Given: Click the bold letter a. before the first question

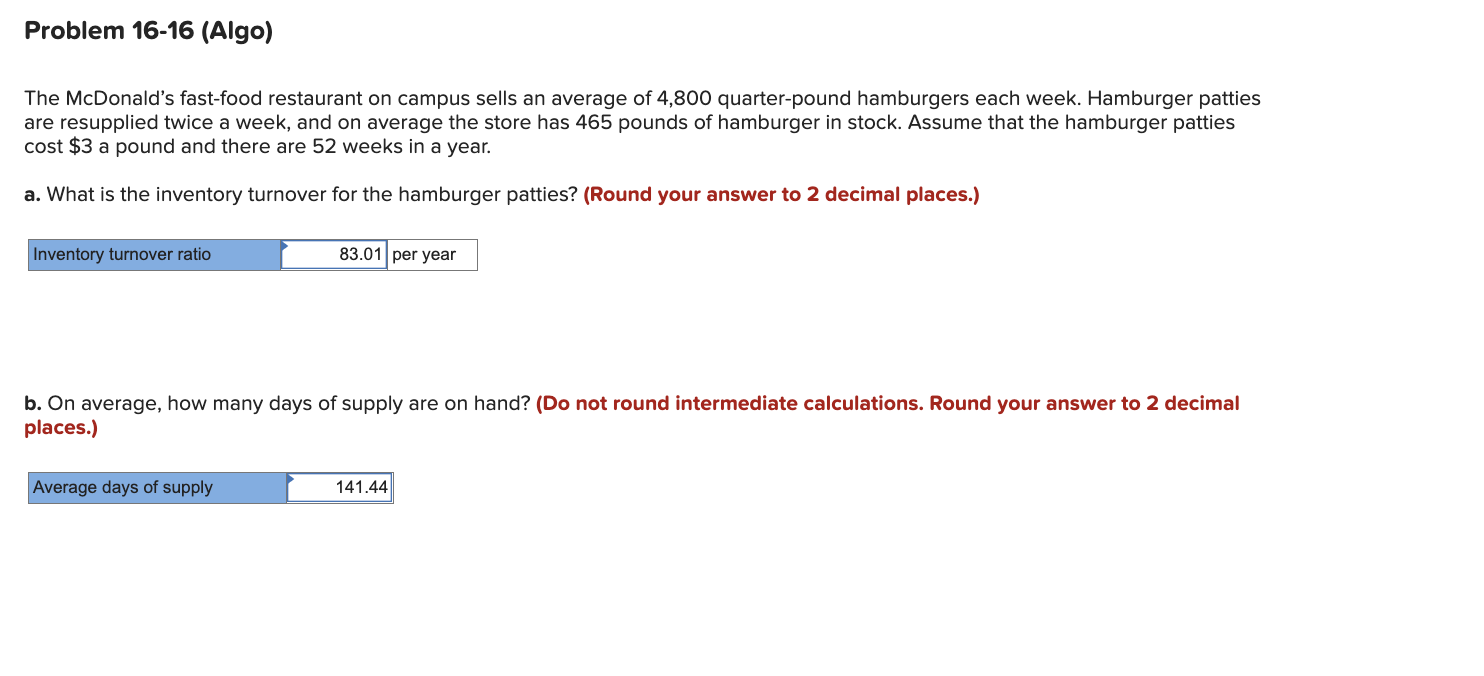Looking at the screenshot, I should pos(31,194).
